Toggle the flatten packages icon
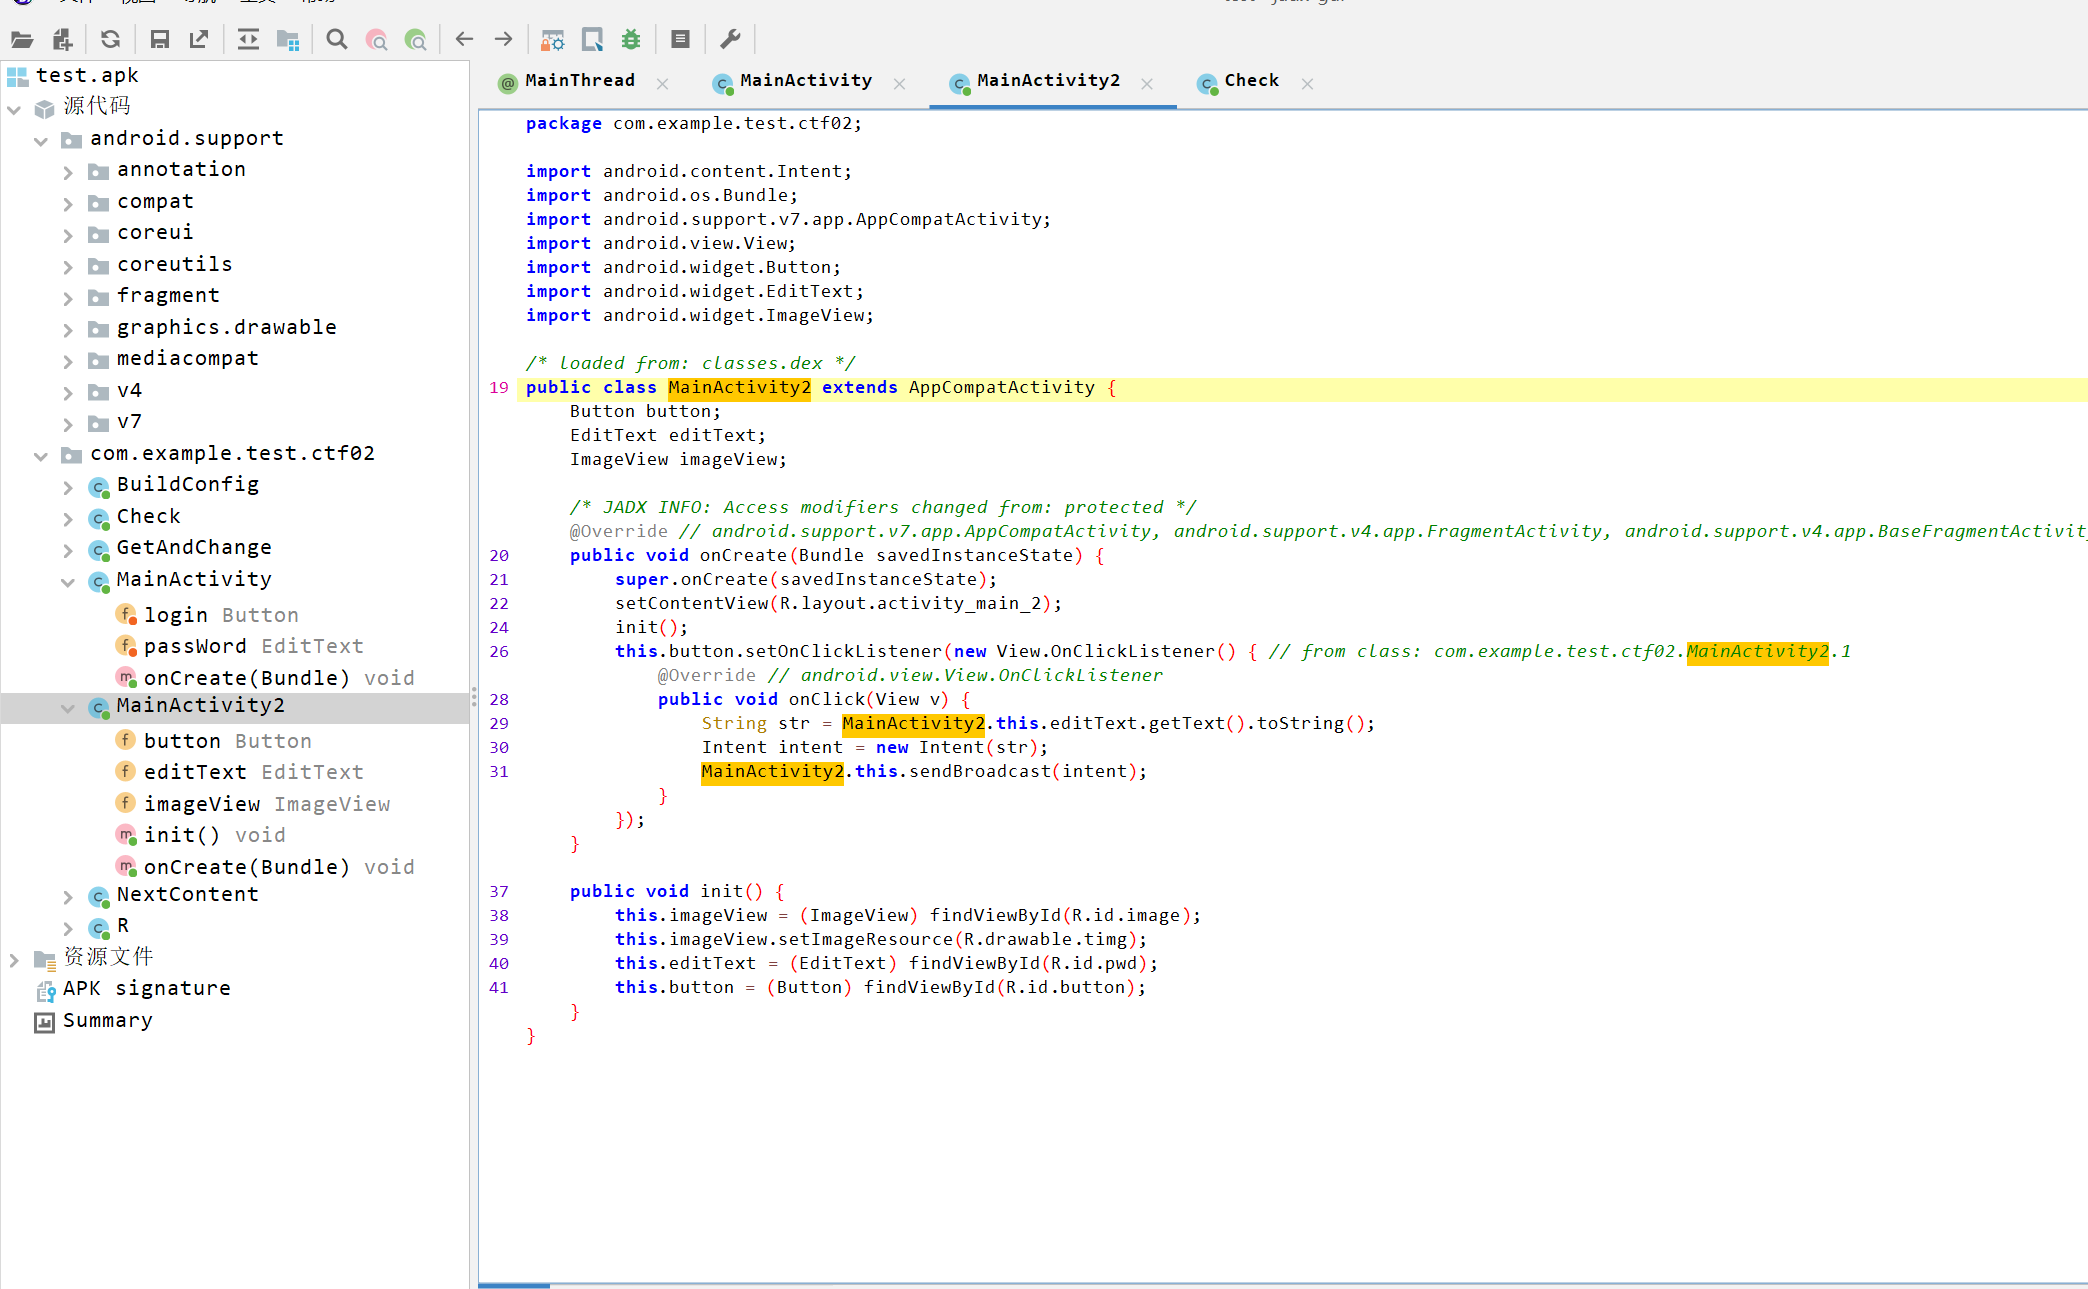2088x1289 pixels. pos(288,40)
